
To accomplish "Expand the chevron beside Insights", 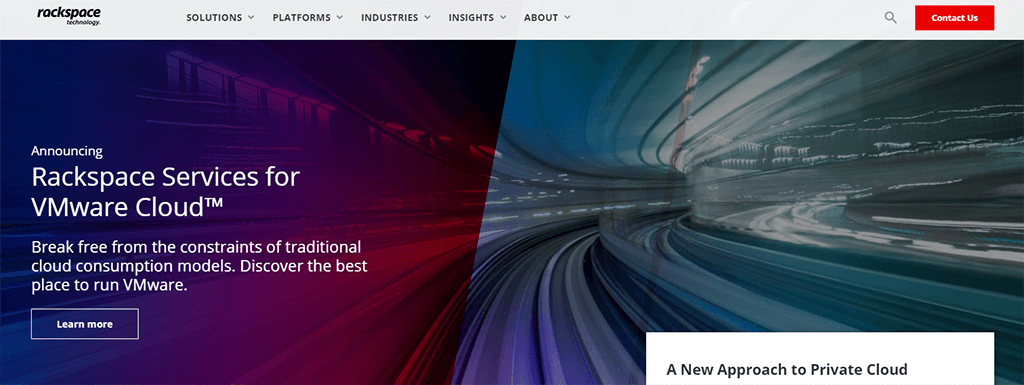I will click(503, 18).
